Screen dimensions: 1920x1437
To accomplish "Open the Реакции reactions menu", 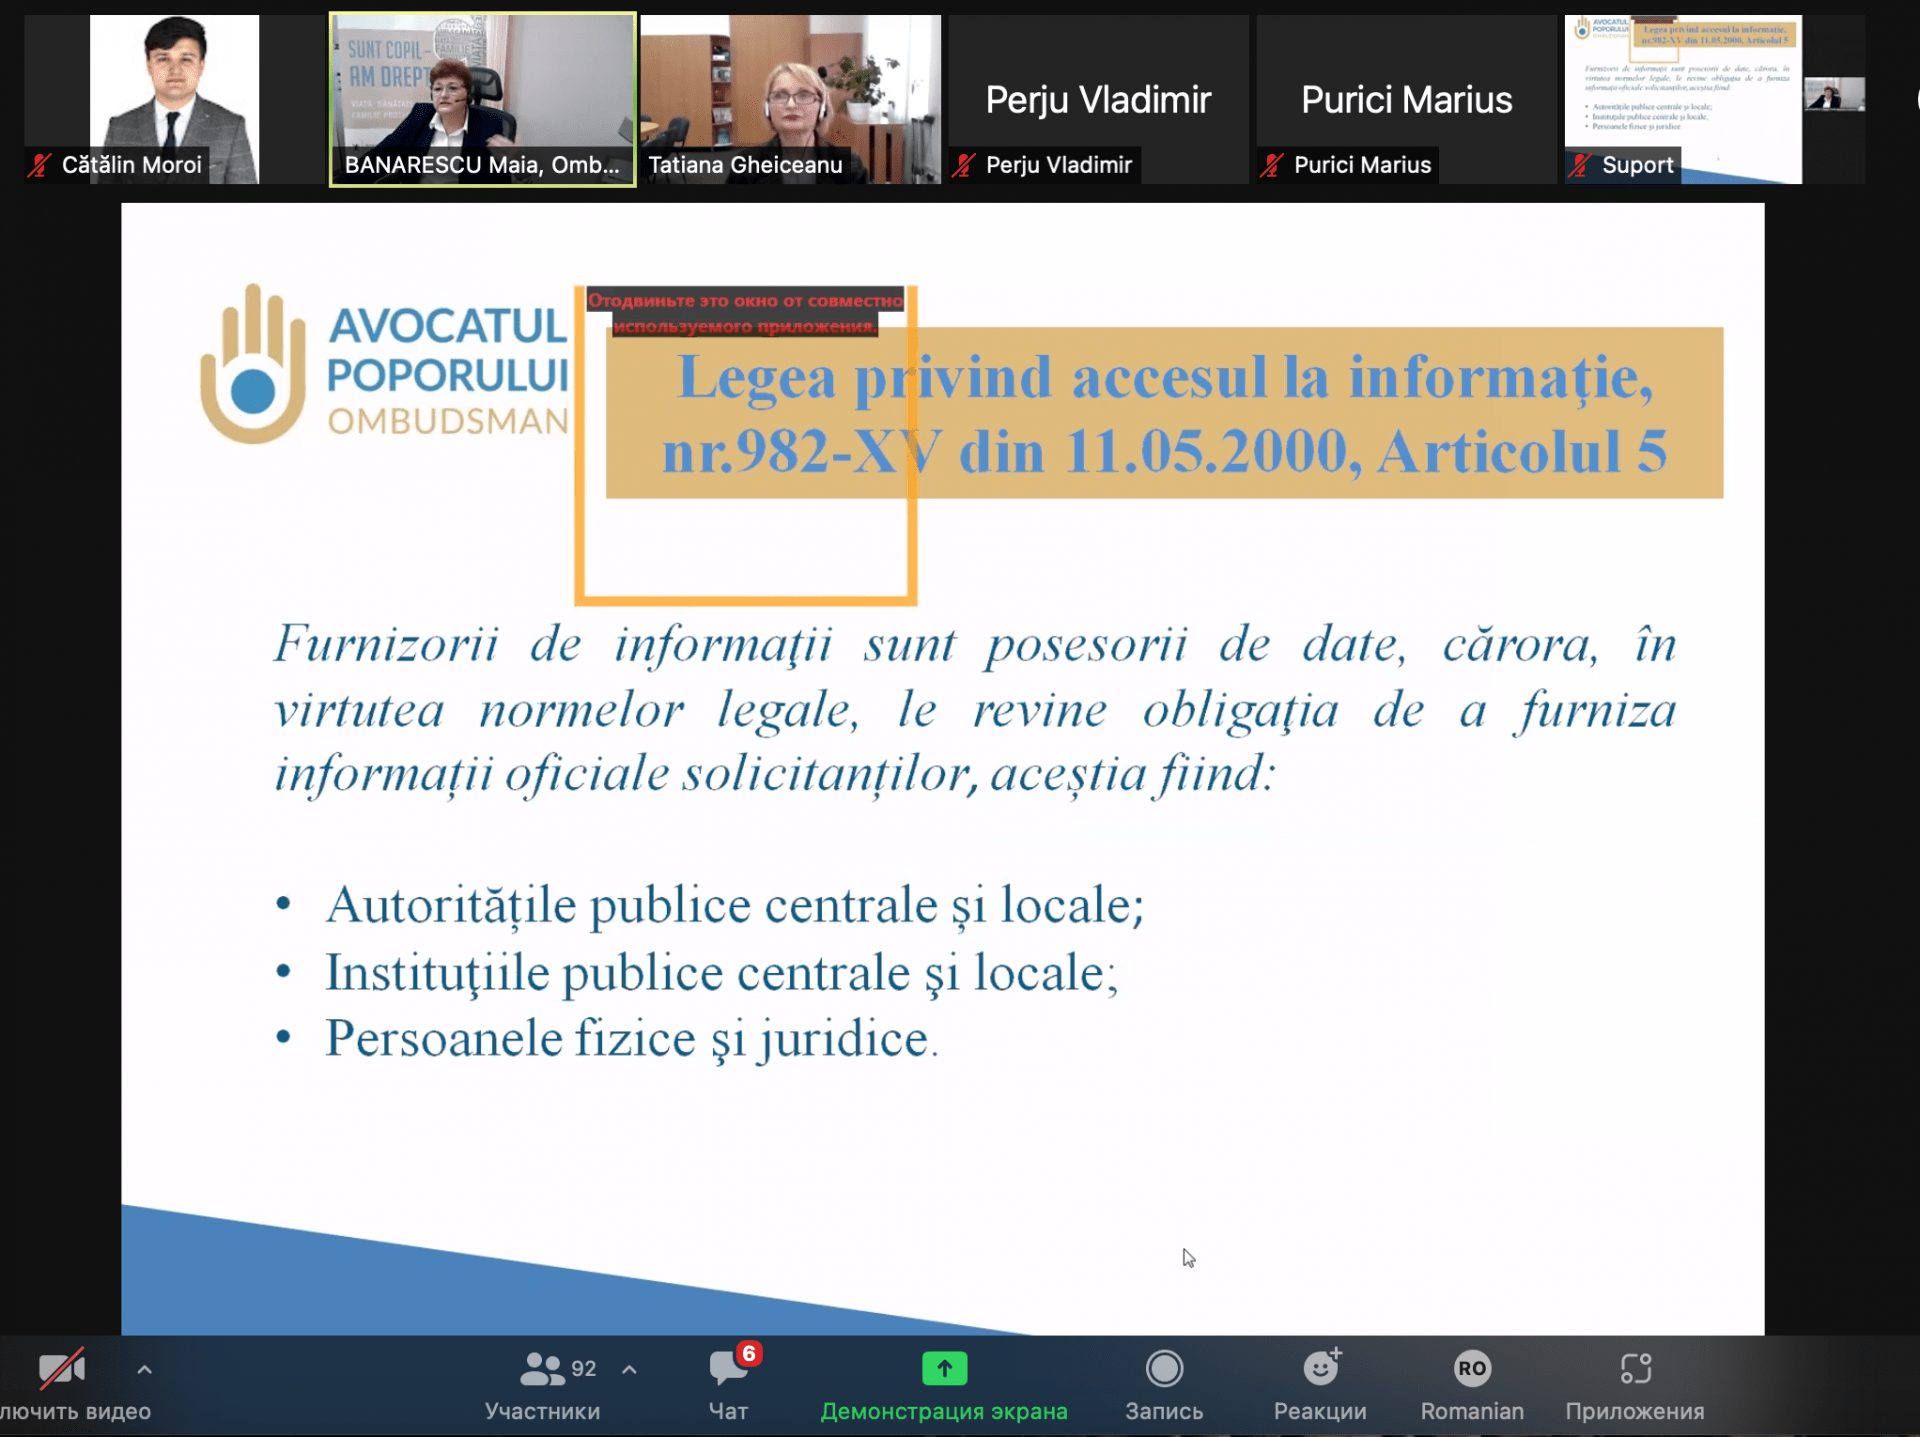I will coord(1320,1386).
